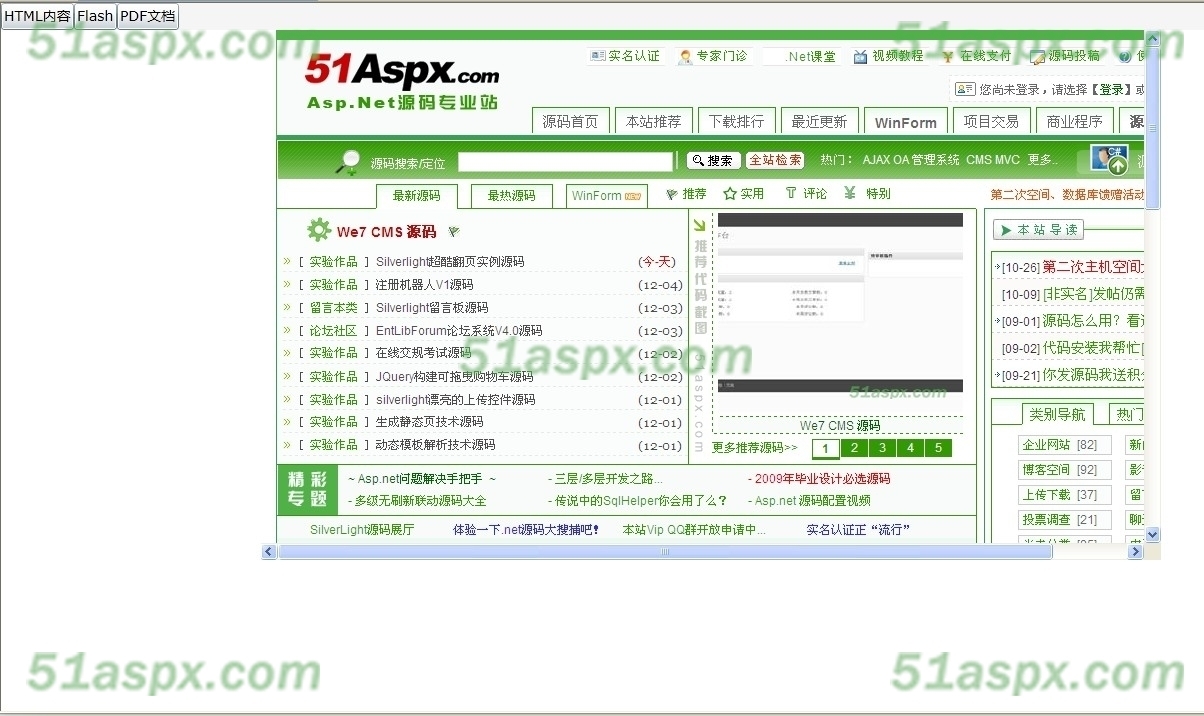Click the We7 CMS screenshot thumbnail

pos(840,302)
